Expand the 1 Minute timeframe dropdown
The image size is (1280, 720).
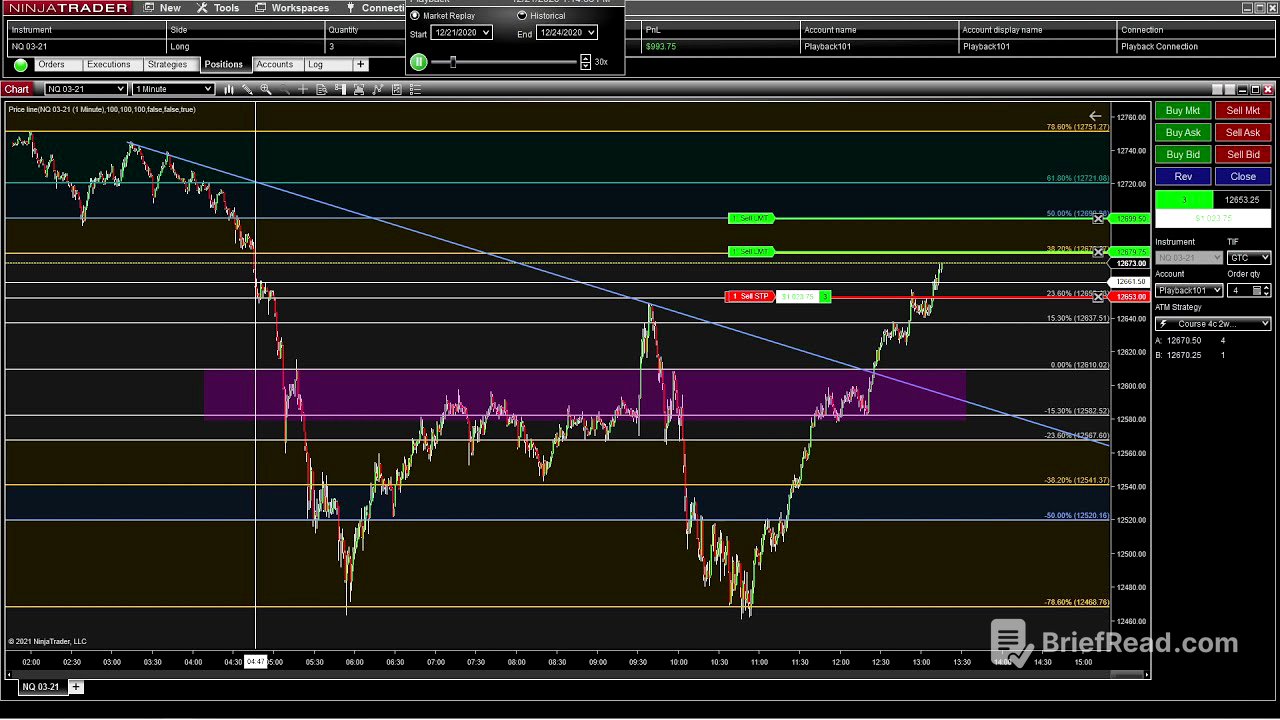206,89
